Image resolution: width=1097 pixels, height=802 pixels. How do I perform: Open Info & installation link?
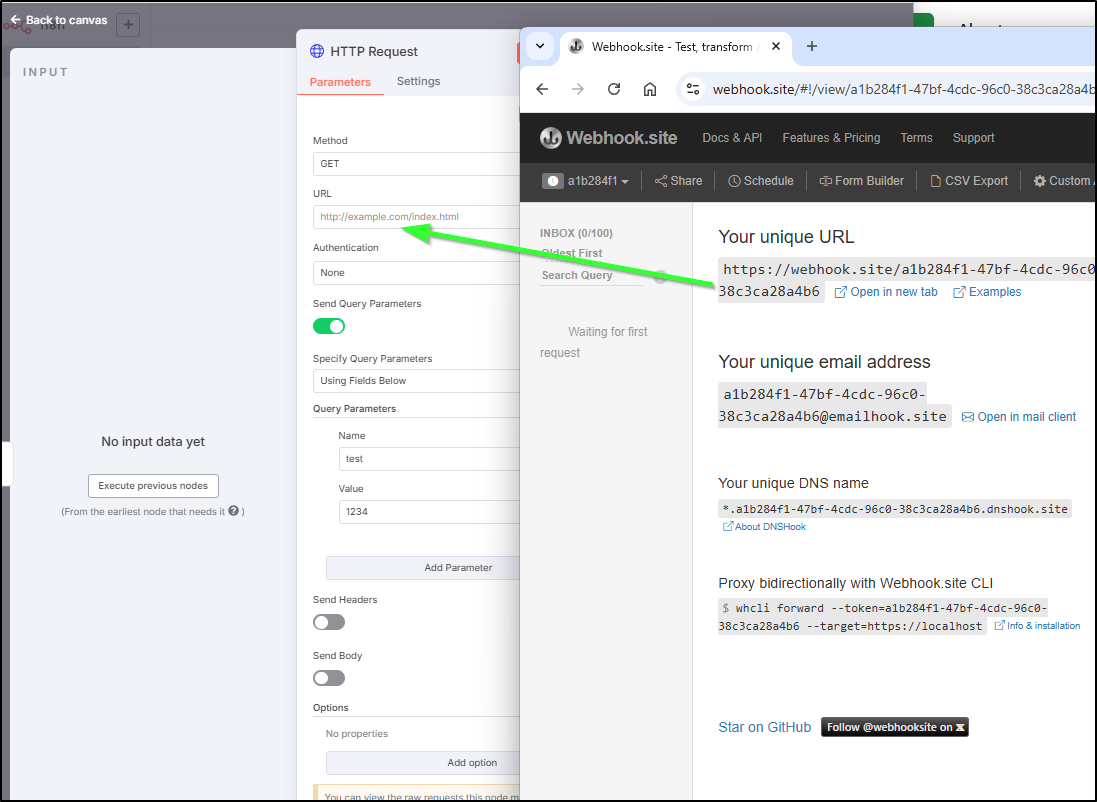coord(1038,626)
